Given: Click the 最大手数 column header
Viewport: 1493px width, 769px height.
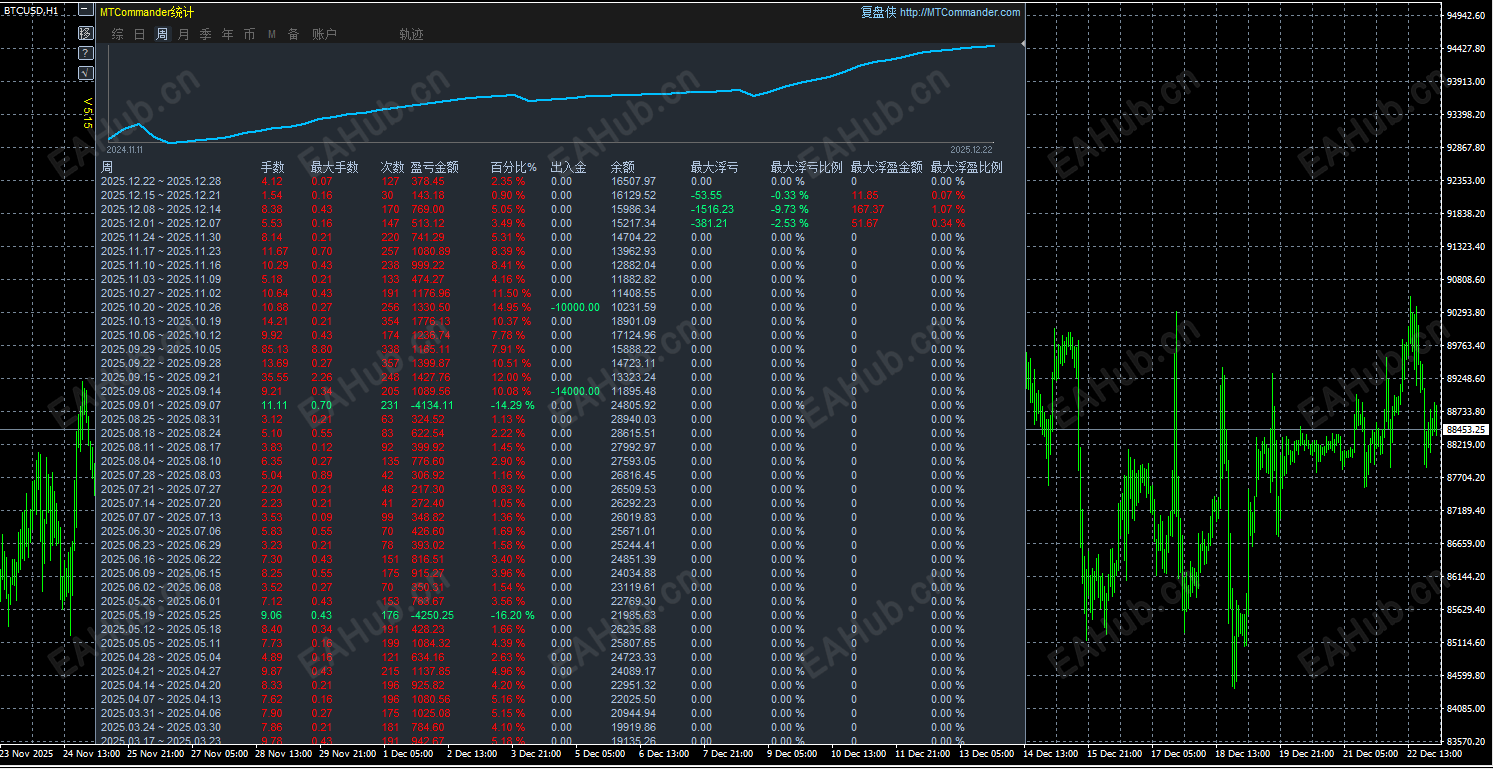Looking at the screenshot, I should (335, 168).
